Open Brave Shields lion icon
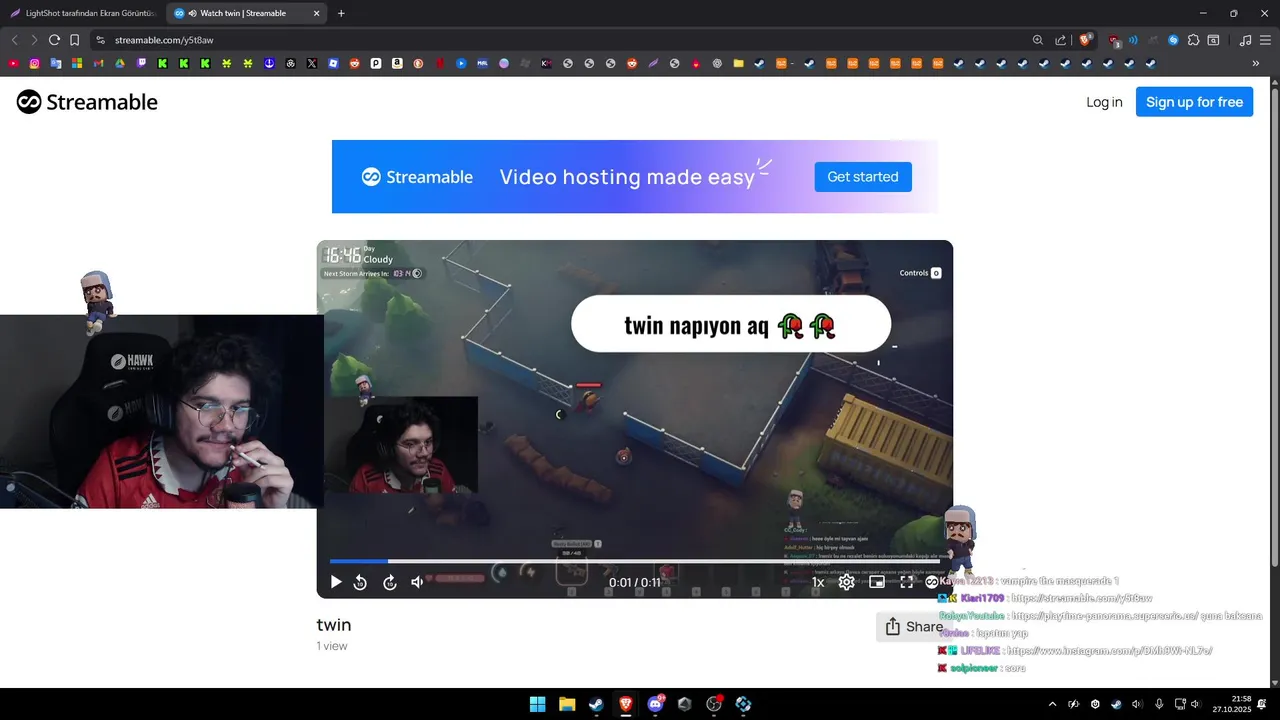Viewport: 1280px width, 720px height. [1085, 40]
